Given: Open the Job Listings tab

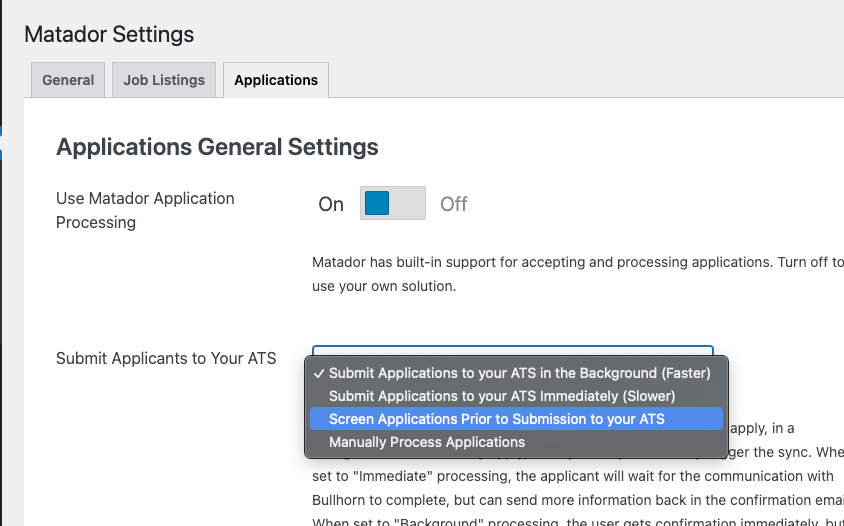Looking at the screenshot, I should coord(164,80).
